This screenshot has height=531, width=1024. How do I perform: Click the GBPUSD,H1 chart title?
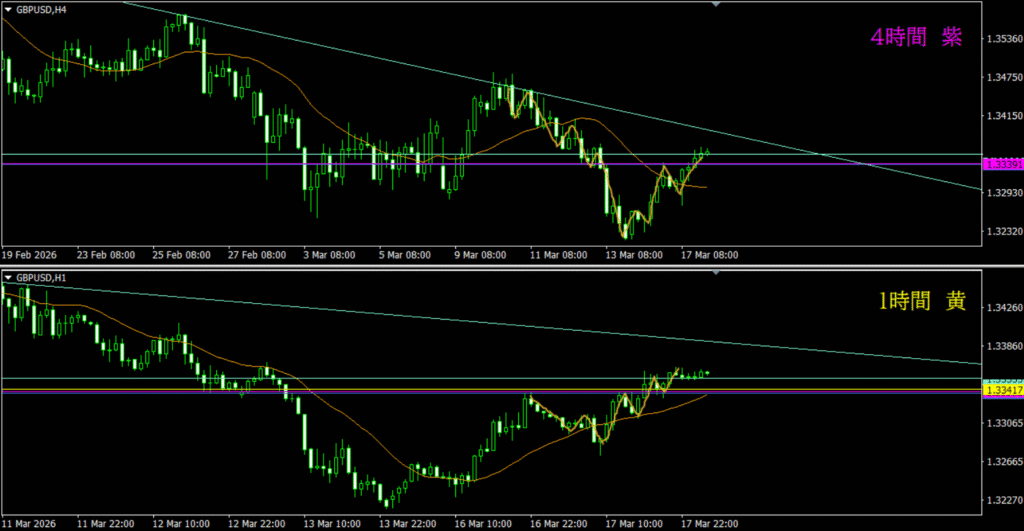[x=42, y=277]
